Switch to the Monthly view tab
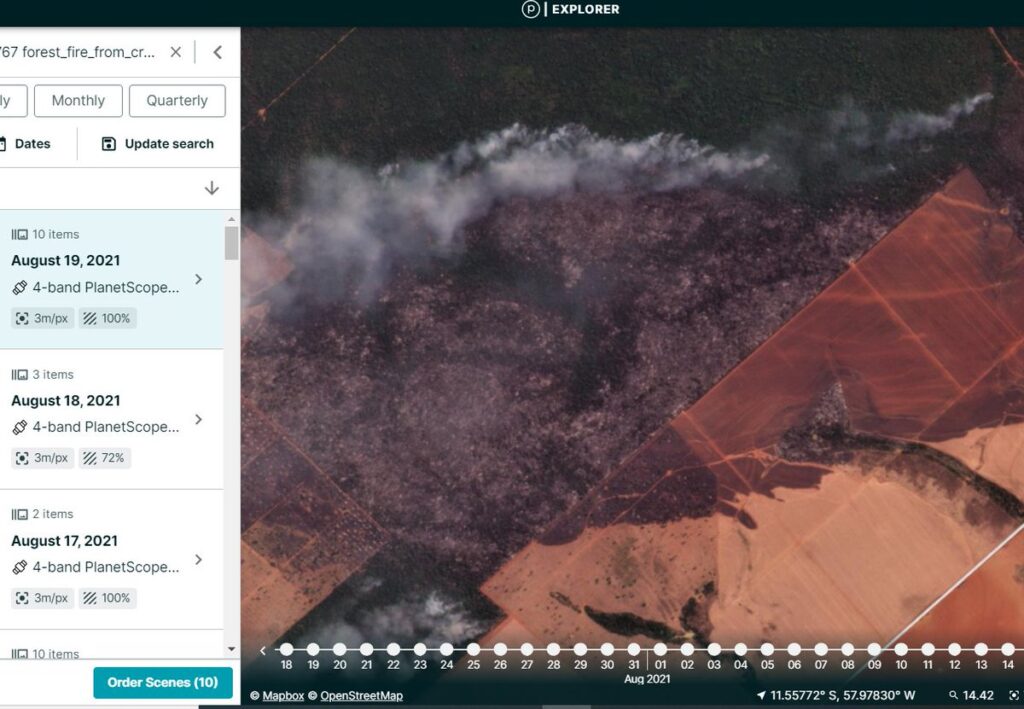Viewport: 1024px width, 709px height. pyautogui.click(x=78, y=100)
